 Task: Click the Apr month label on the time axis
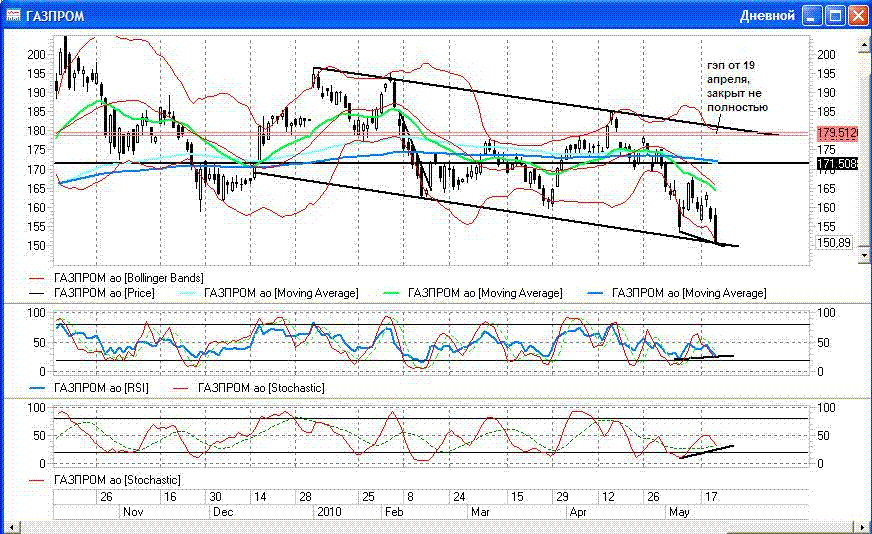coord(578,512)
